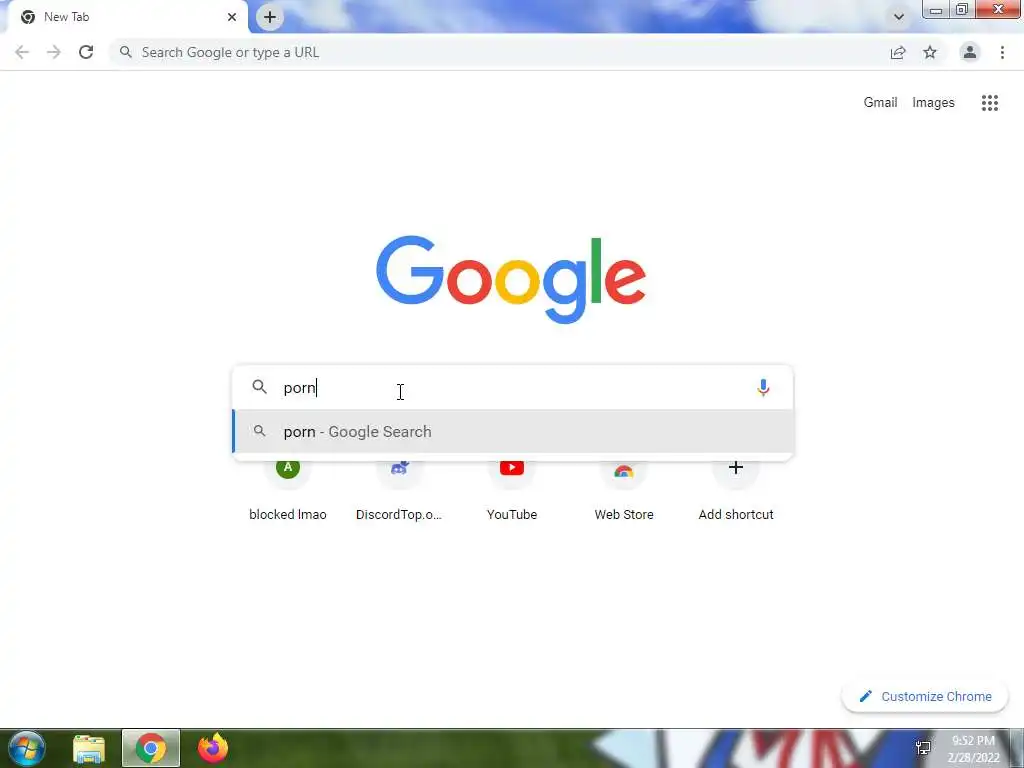Click the Chrome taskbar icon
Image resolution: width=1024 pixels, height=768 pixels.
click(151, 748)
